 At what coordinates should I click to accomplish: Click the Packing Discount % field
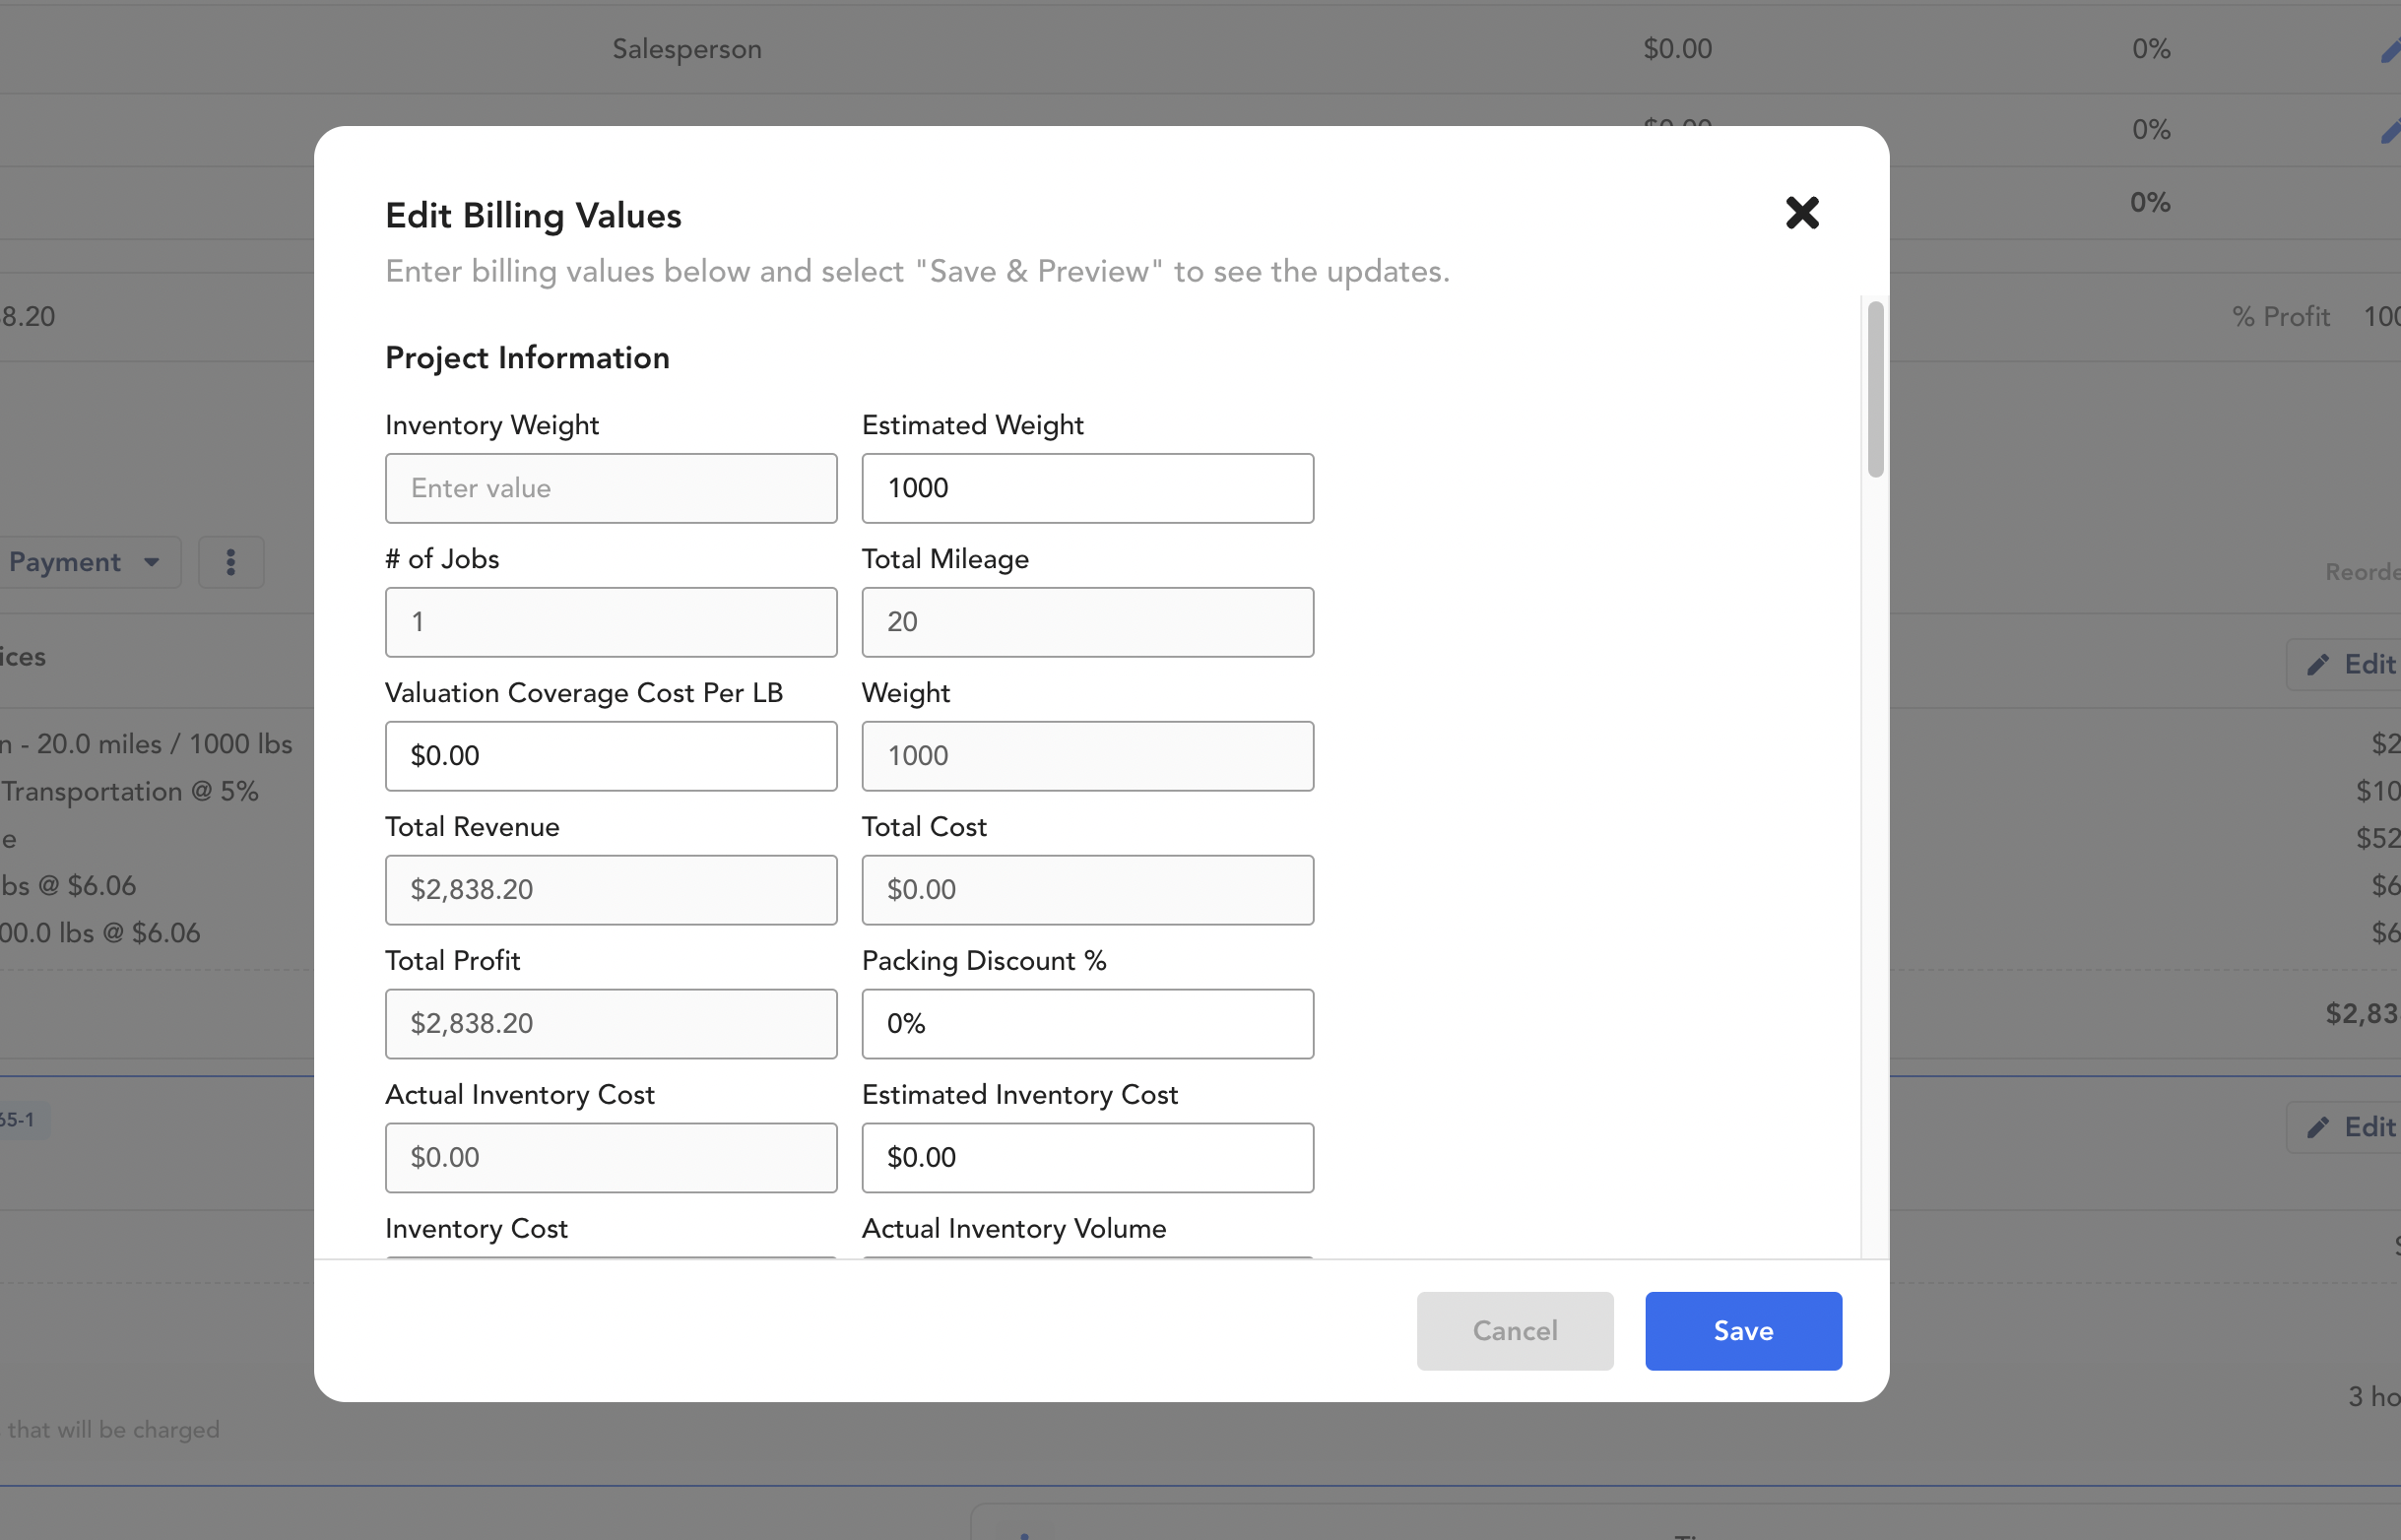click(1088, 1024)
